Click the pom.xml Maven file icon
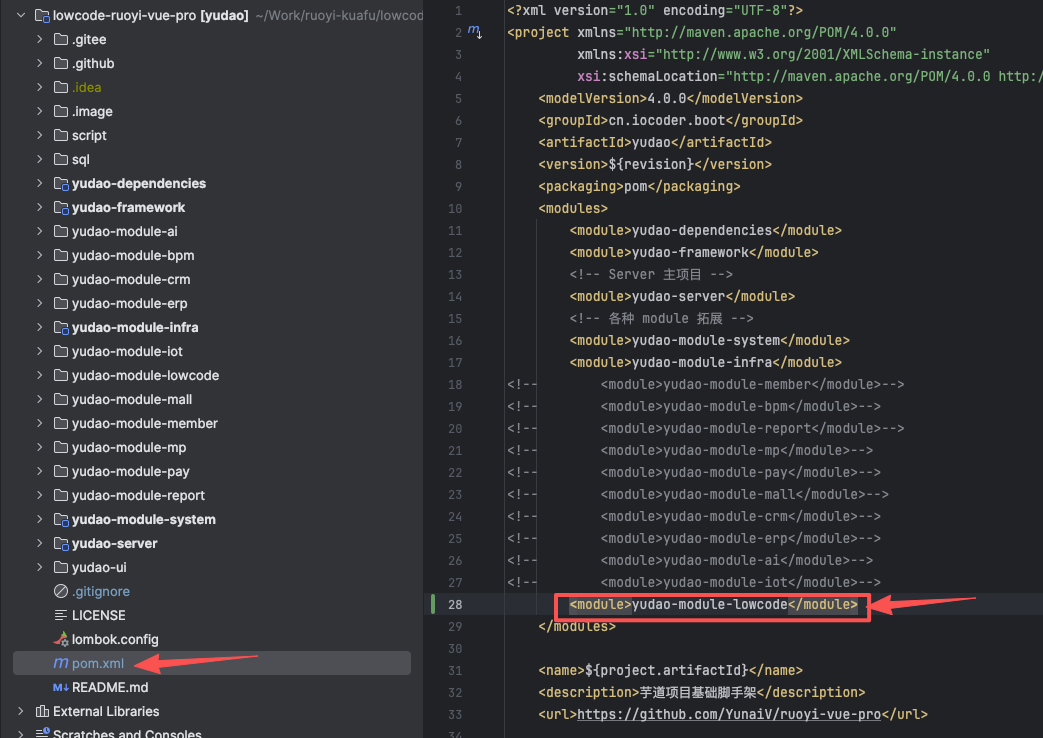 pos(61,663)
